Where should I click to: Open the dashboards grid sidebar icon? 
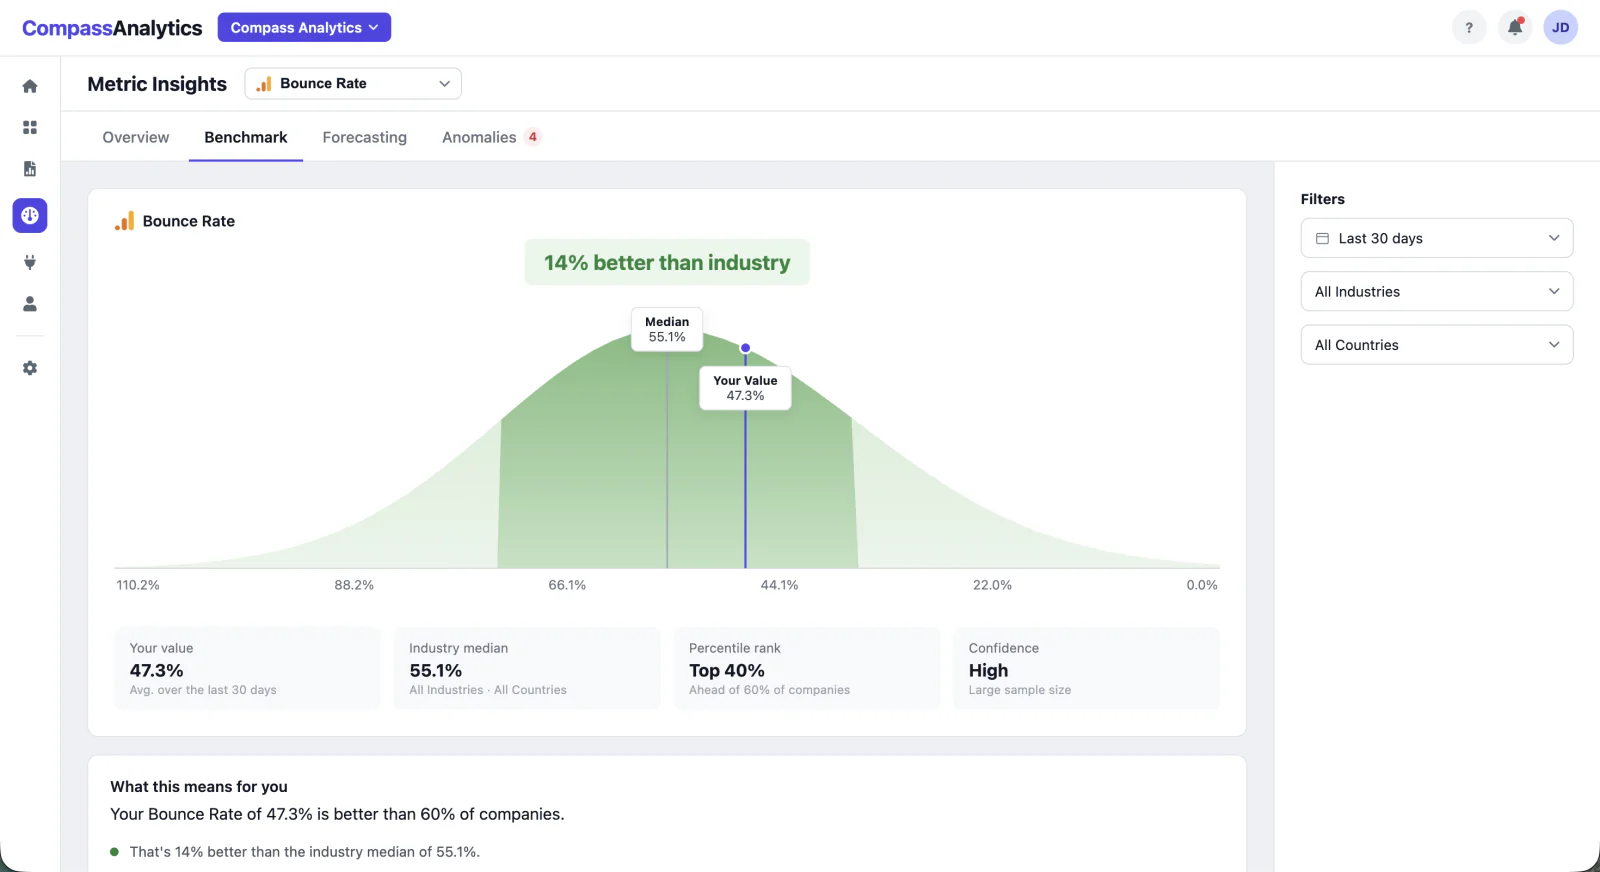coord(30,127)
